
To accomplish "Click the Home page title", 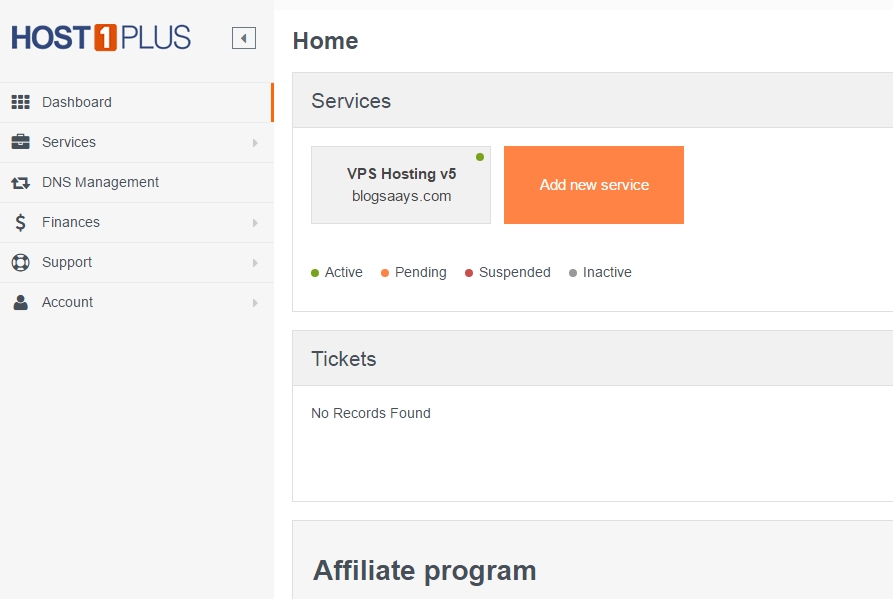I will 325,41.
